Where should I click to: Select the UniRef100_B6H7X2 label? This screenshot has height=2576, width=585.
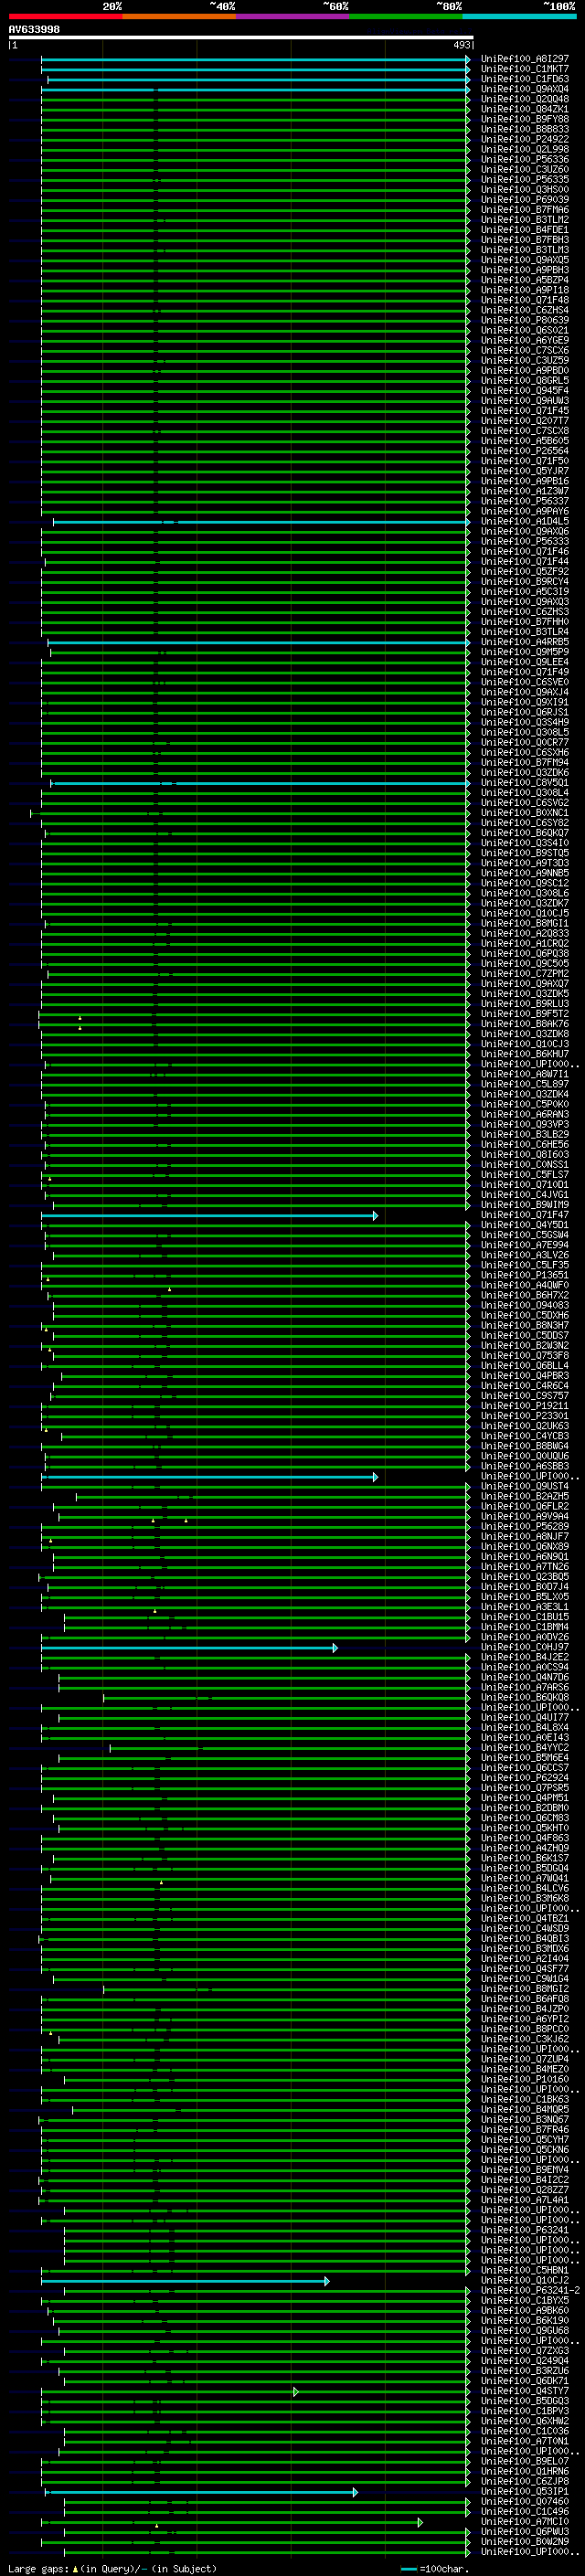(x=524, y=1295)
